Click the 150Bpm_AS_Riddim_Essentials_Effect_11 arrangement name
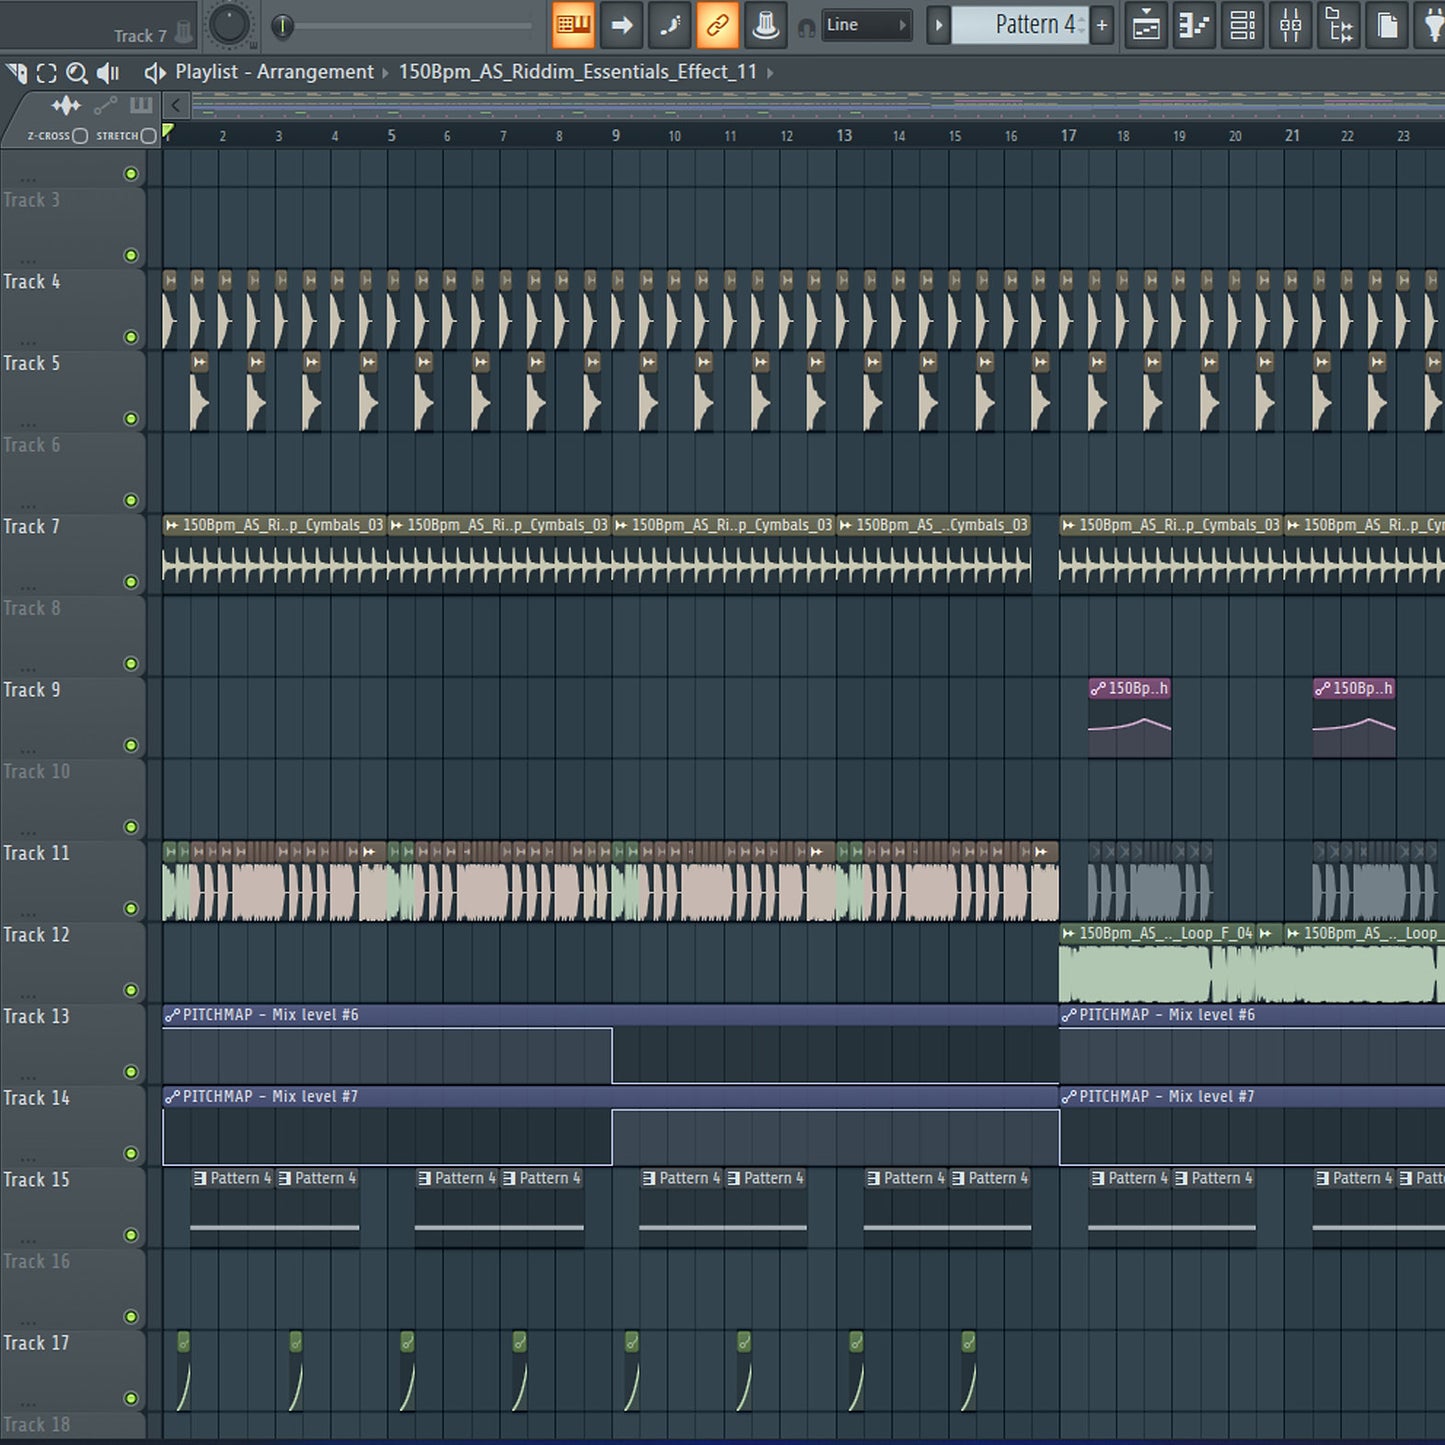Image resolution: width=1445 pixels, height=1445 pixels. coord(577,72)
